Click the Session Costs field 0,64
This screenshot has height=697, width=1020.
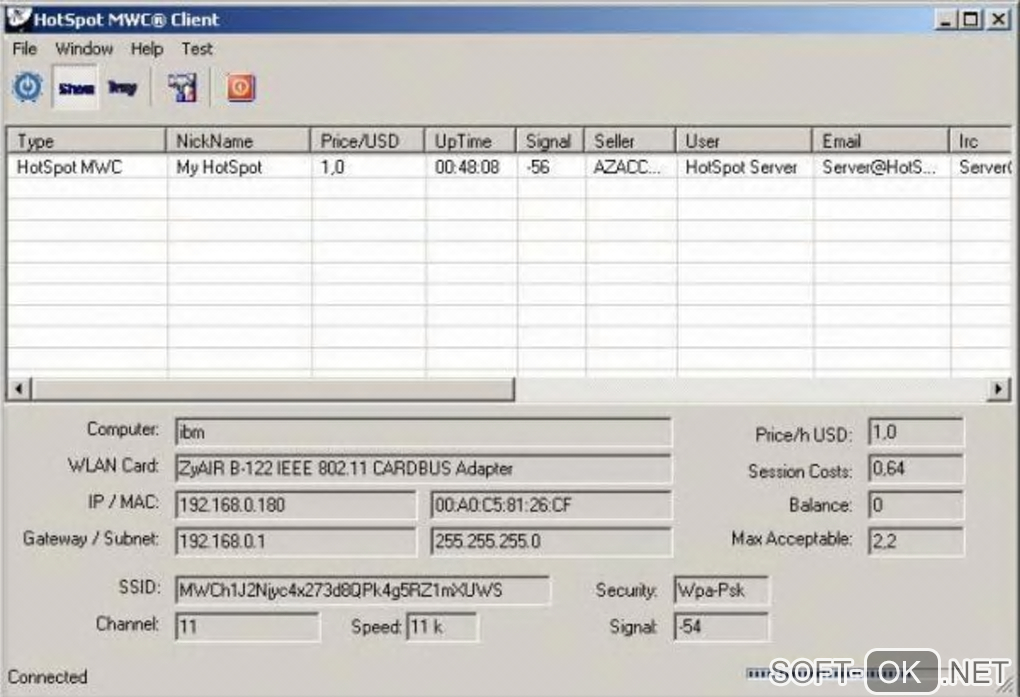(916, 469)
